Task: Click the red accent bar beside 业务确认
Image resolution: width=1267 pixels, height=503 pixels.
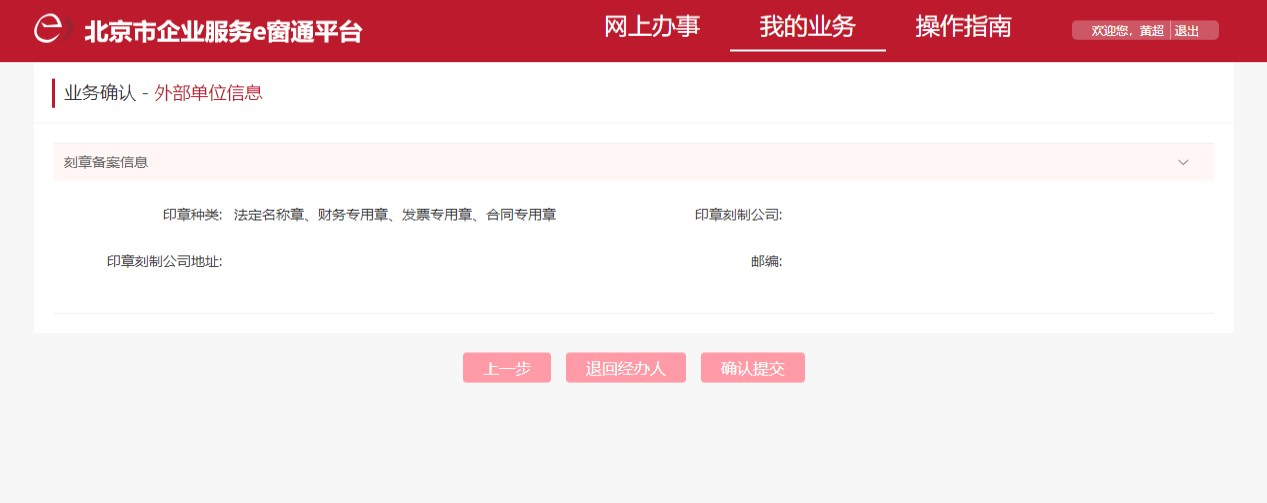Action: (54, 93)
